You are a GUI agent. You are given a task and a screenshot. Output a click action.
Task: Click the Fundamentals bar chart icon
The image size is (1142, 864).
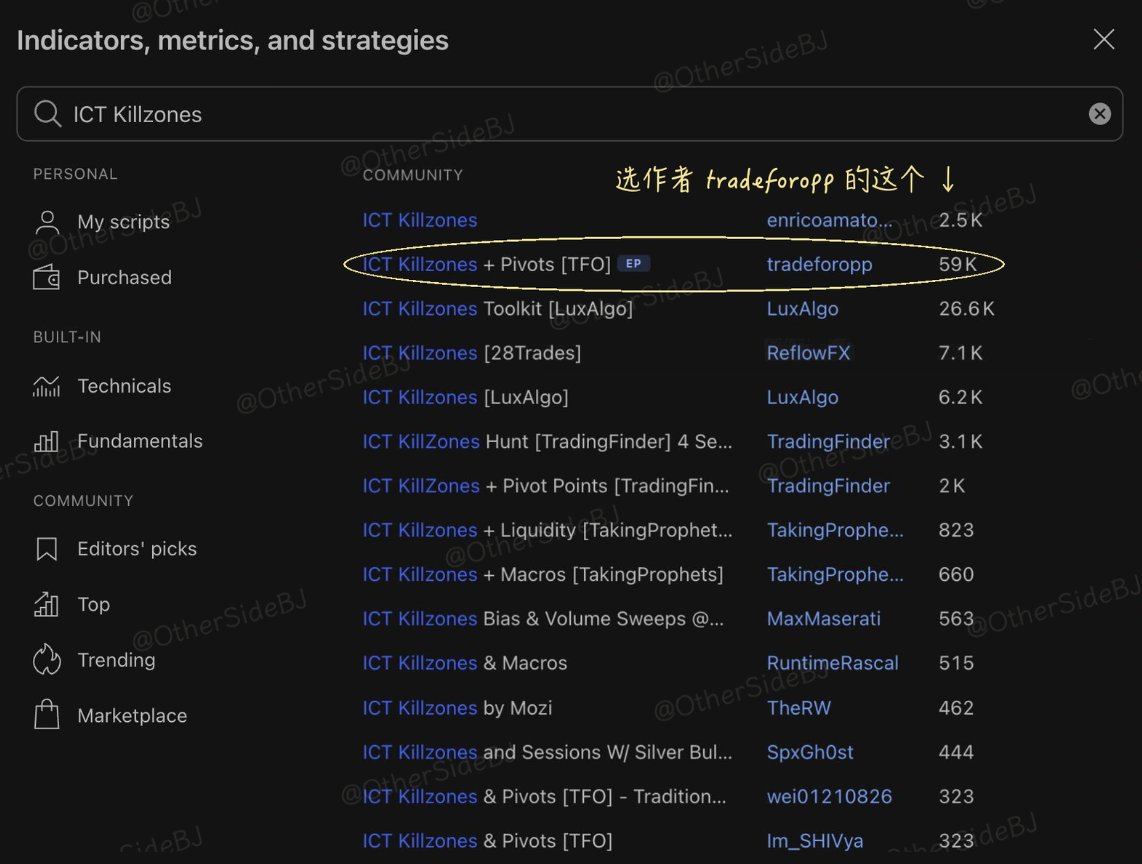[47, 441]
